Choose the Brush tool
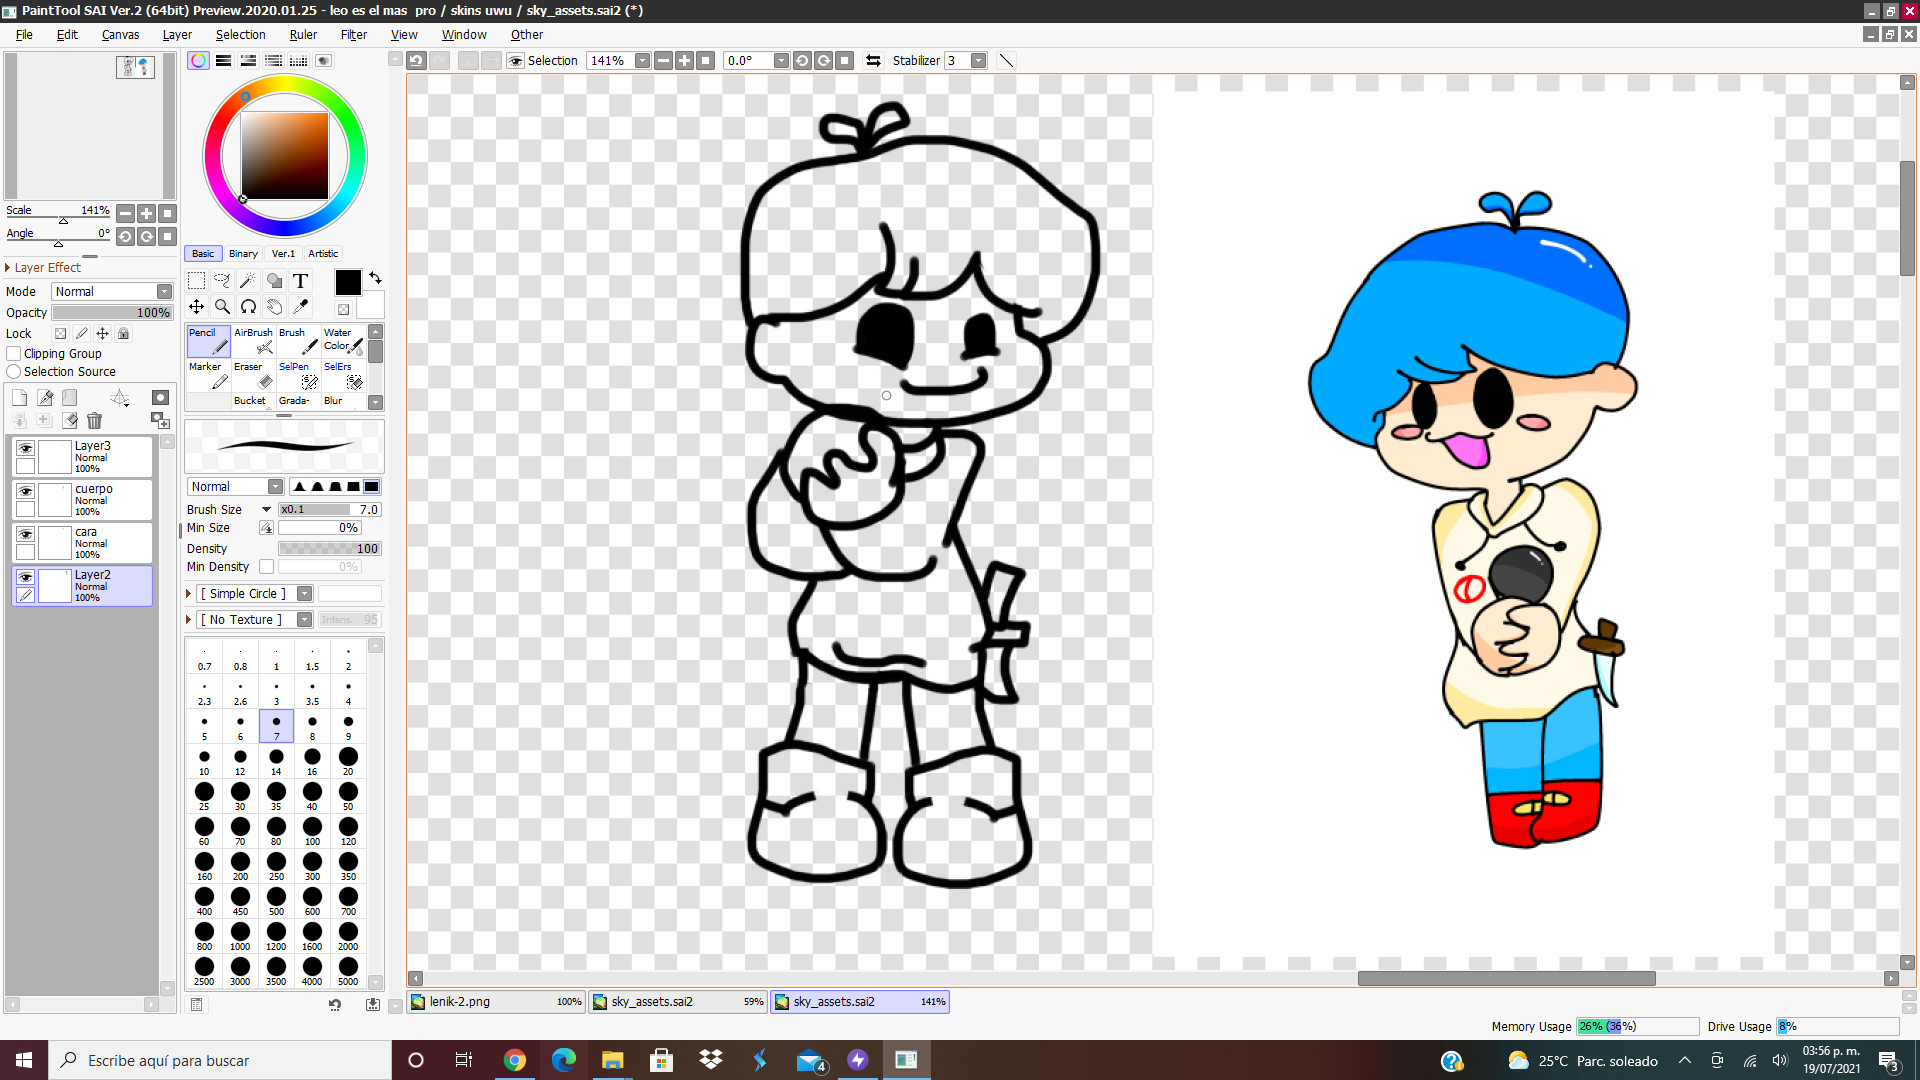The width and height of the screenshot is (1920, 1080). [298, 341]
